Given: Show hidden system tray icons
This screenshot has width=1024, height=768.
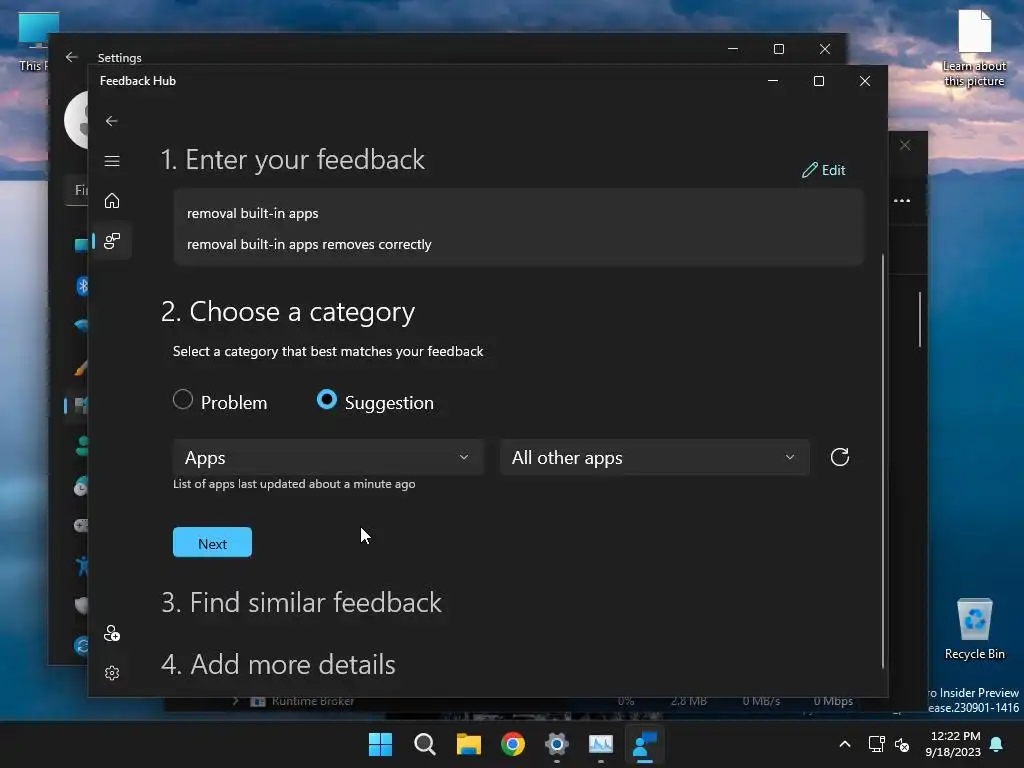Looking at the screenshot, I should coord(844,744).
